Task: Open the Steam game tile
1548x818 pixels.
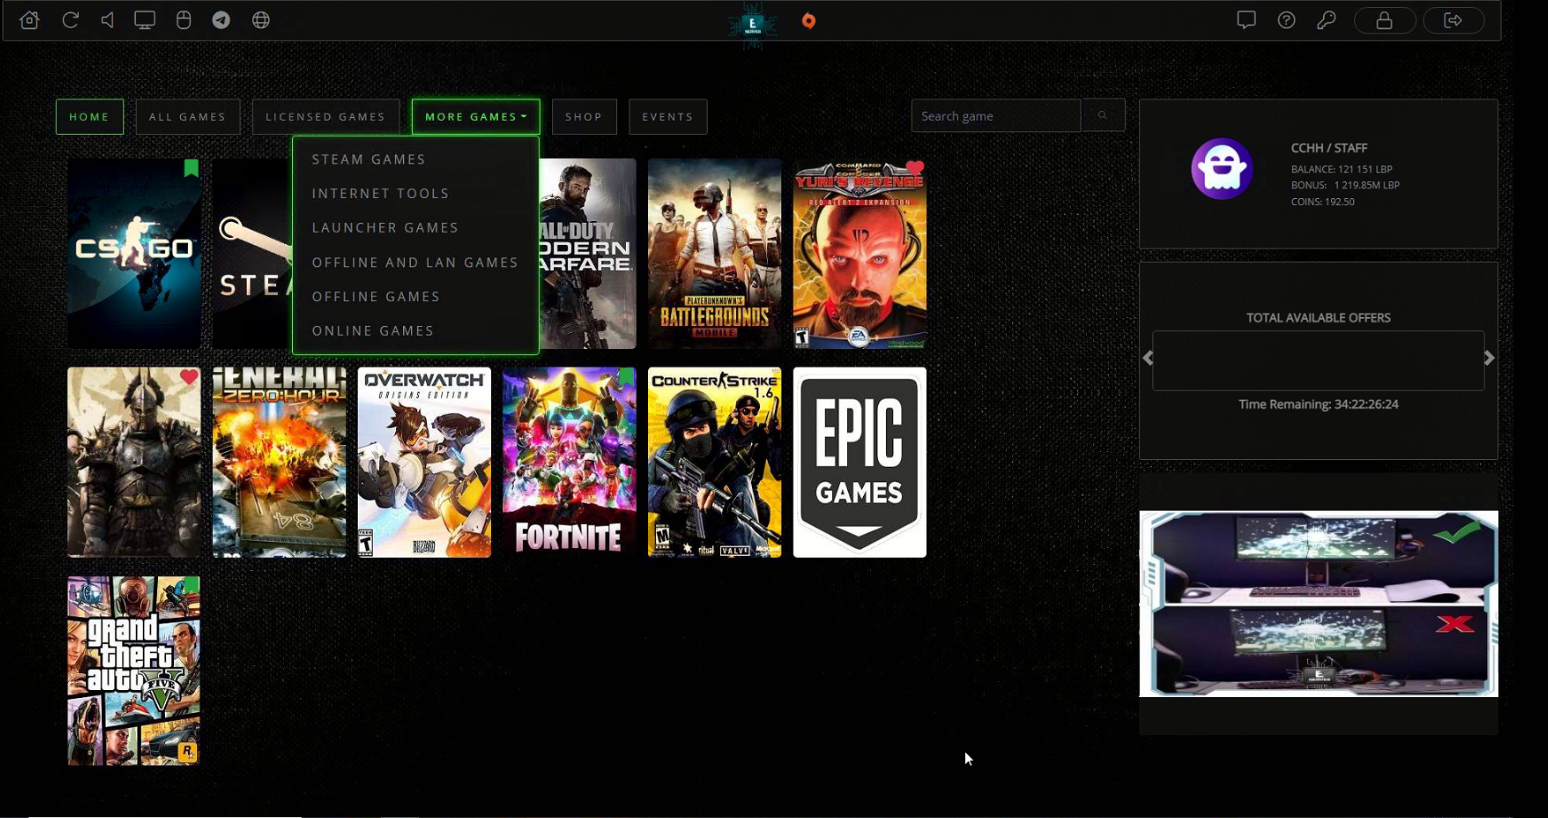Action: [x=252, y=254]
